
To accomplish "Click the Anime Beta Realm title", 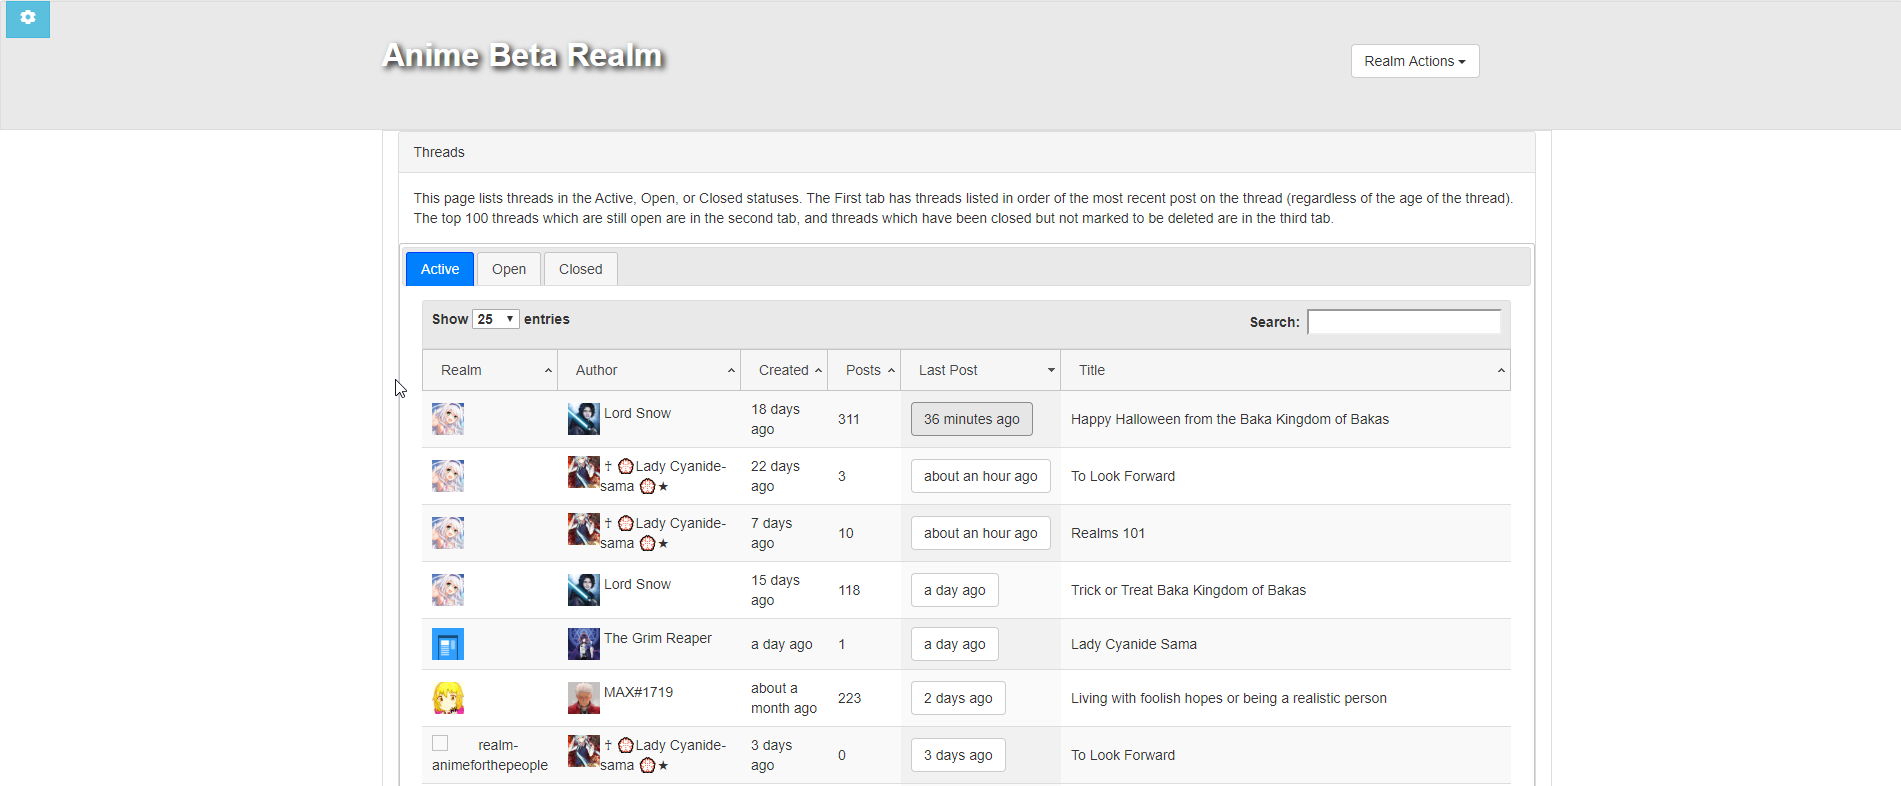I will pos(523,55).
